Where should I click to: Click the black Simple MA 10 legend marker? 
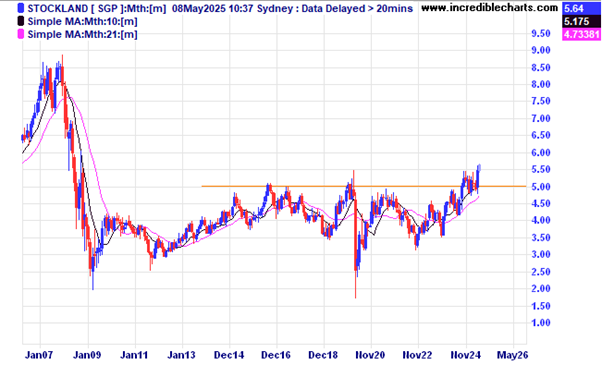21,21
